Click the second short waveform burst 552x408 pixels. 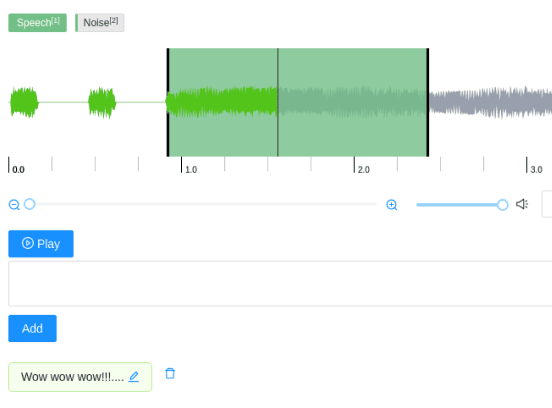click(102, 102)
